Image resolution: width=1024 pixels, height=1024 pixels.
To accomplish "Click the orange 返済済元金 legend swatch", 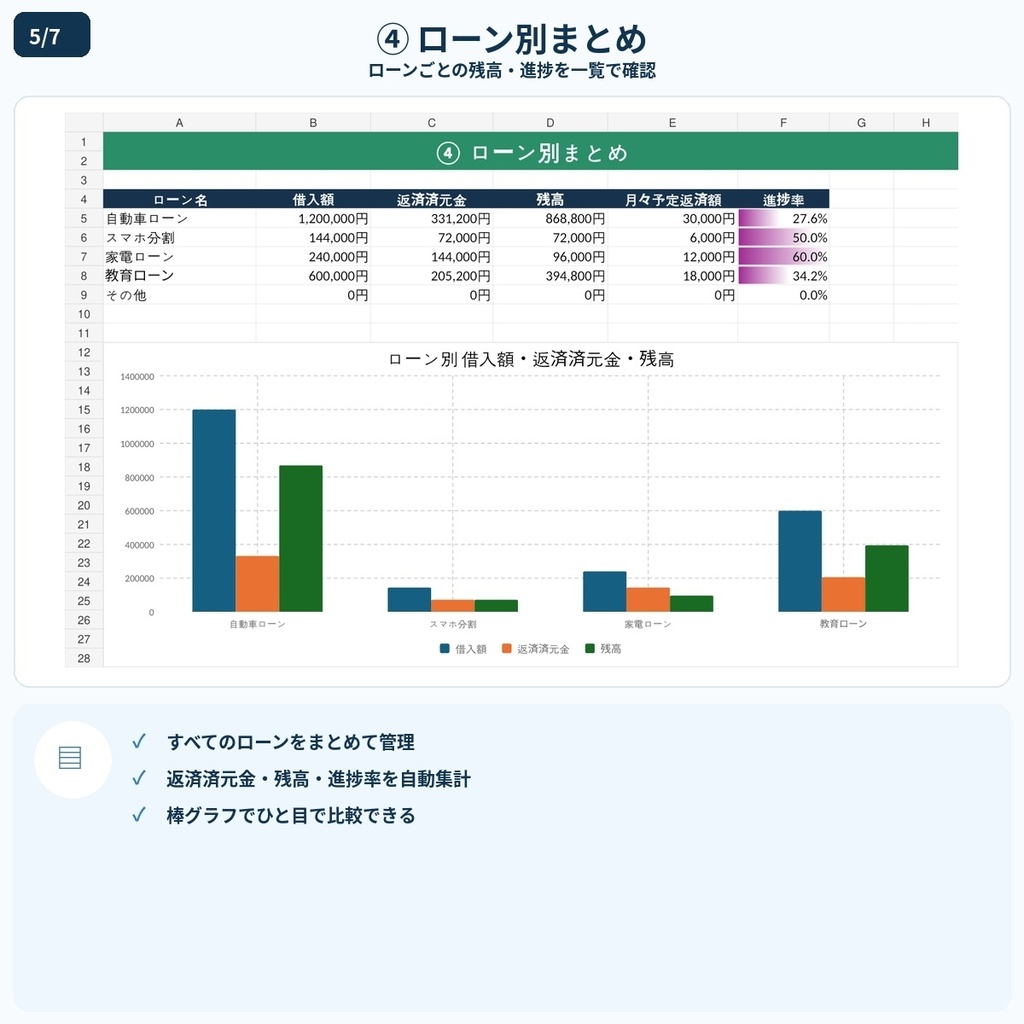I will coord(506,648).
